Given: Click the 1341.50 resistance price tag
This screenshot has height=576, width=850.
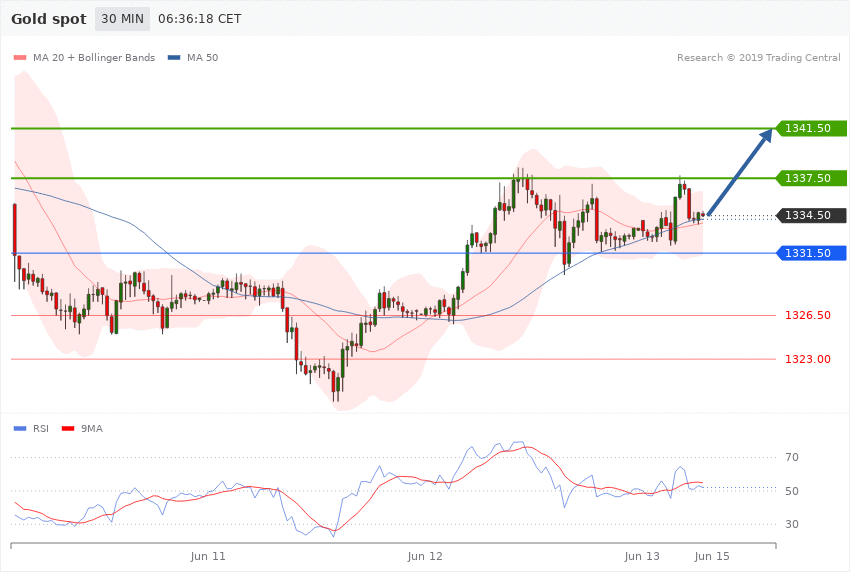Looking at the screenshot, I should (x=811, y=128).
